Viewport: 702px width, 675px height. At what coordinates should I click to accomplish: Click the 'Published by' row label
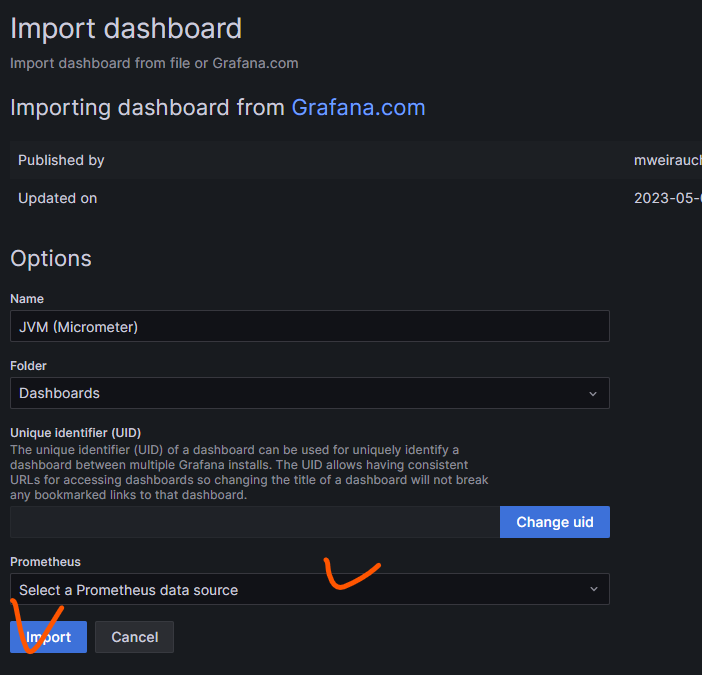pos(61,160)
